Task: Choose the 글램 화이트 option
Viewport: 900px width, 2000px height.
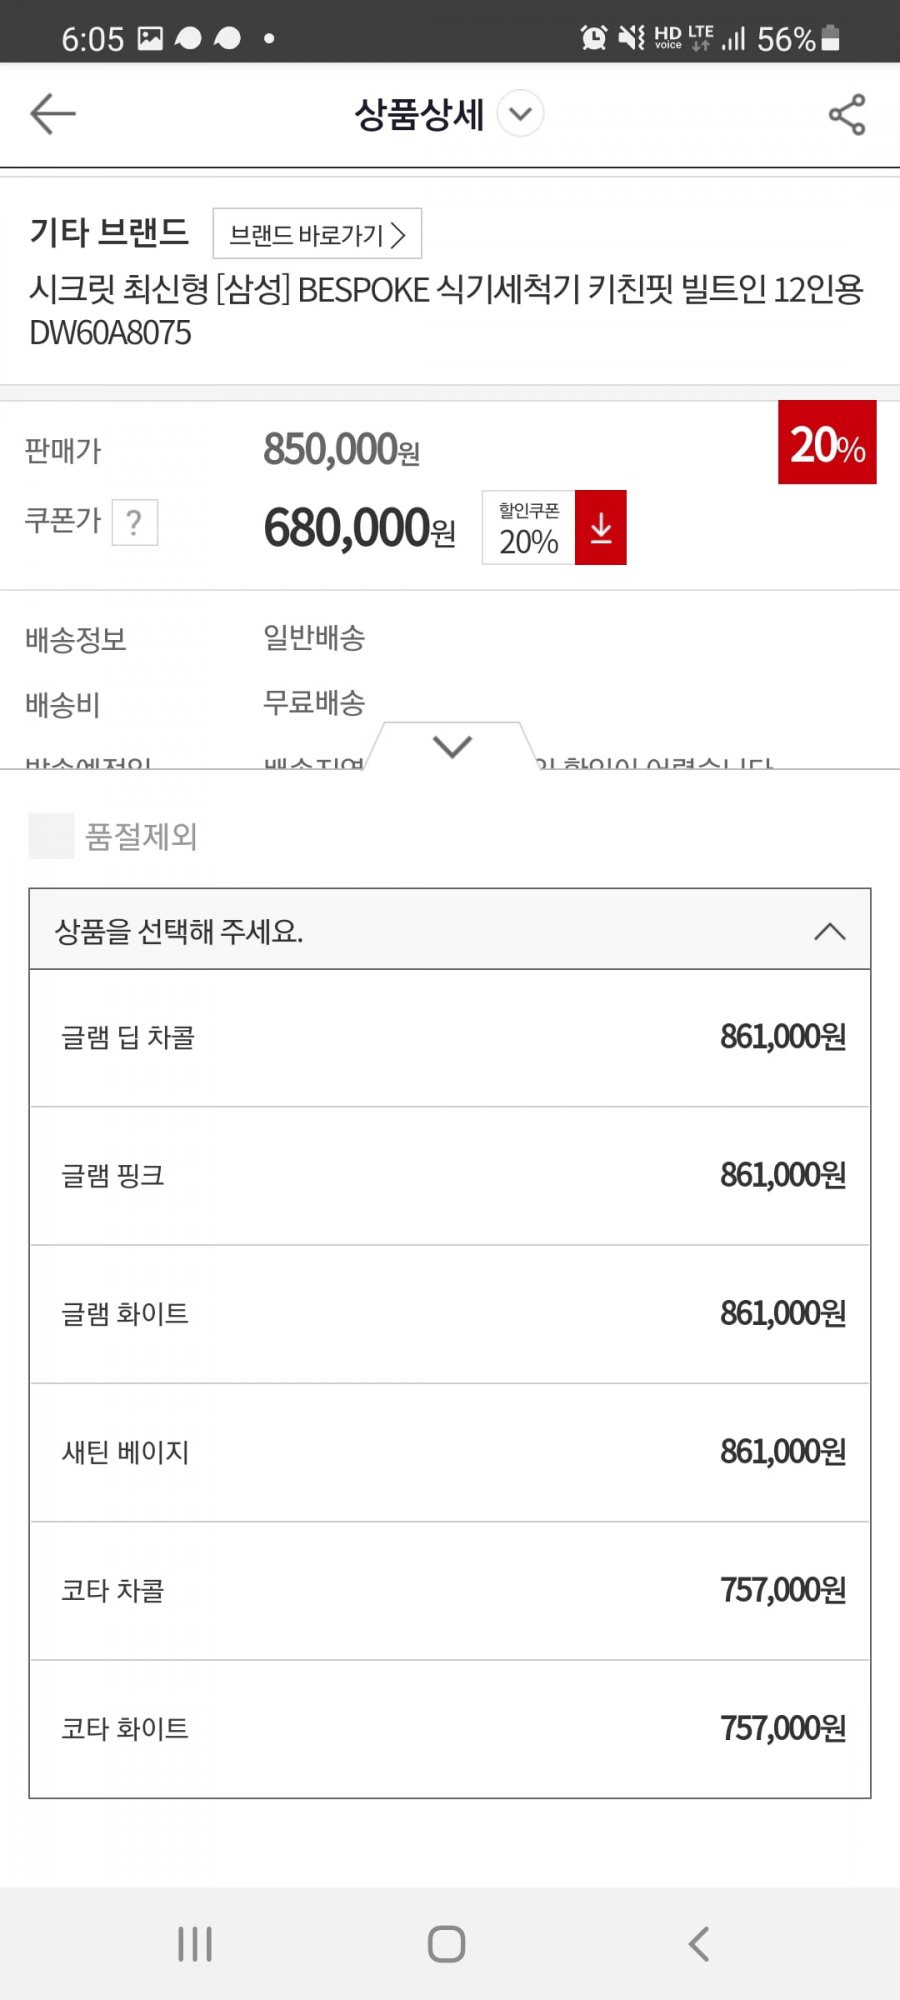Action: coord(450,1314)
